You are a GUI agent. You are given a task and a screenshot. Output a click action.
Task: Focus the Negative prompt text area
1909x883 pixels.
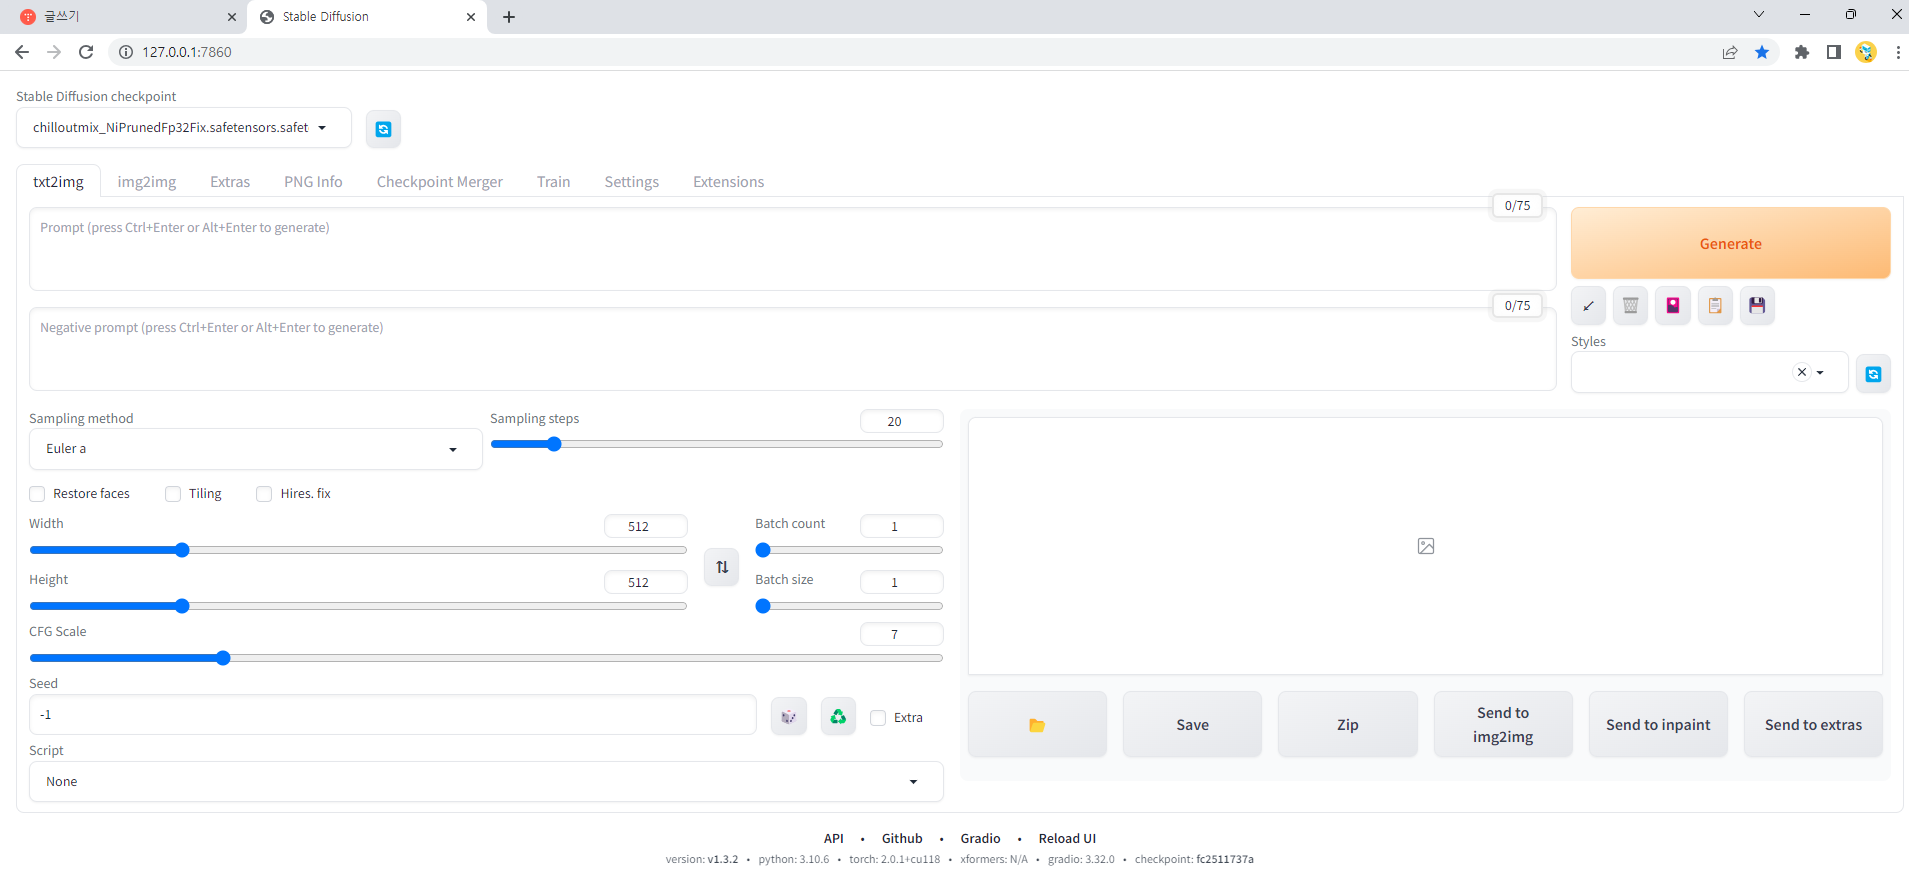792,349
